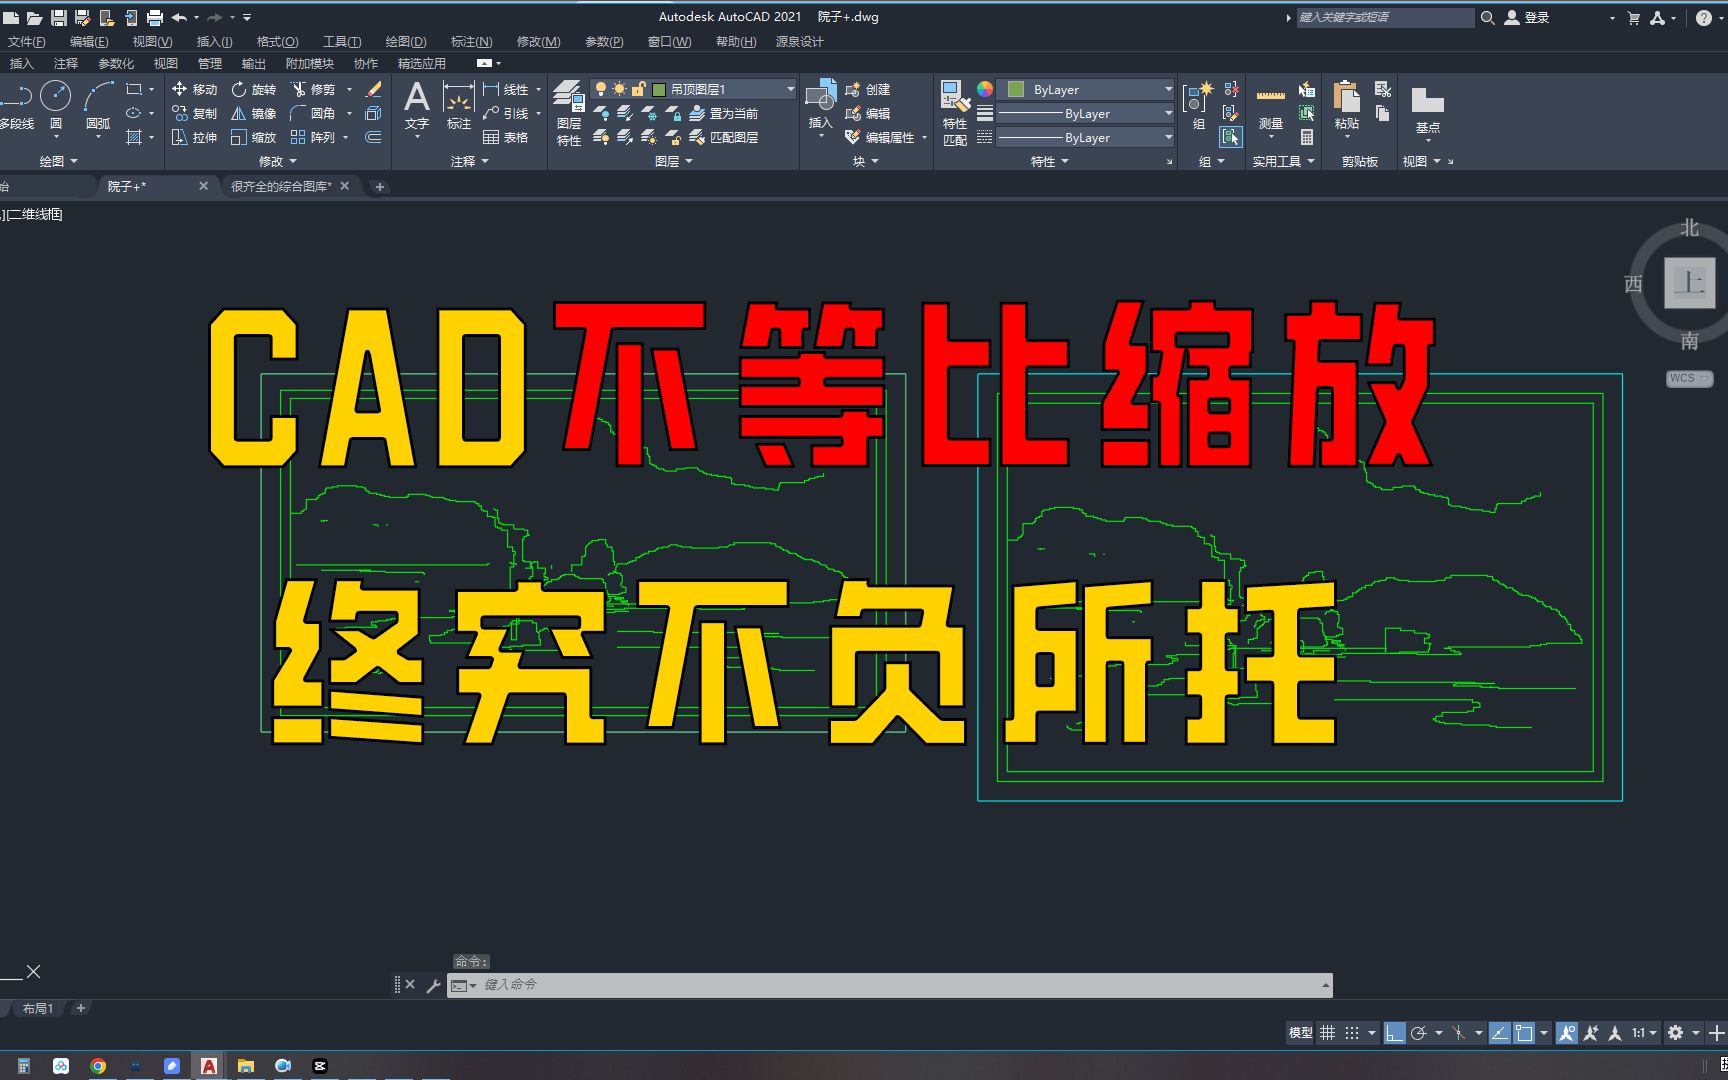
Task: Expand the 吊顶图层1 layer dropdown
Action: tap(790, 88)
